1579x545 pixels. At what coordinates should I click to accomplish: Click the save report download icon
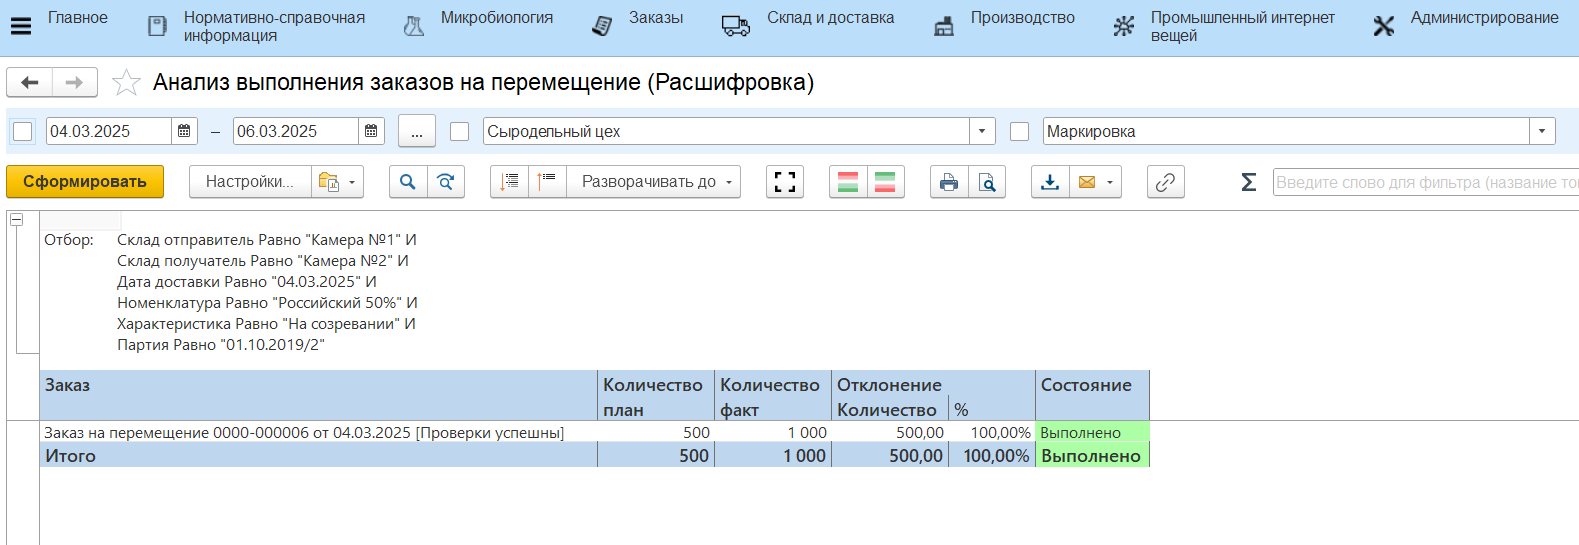1049,182
